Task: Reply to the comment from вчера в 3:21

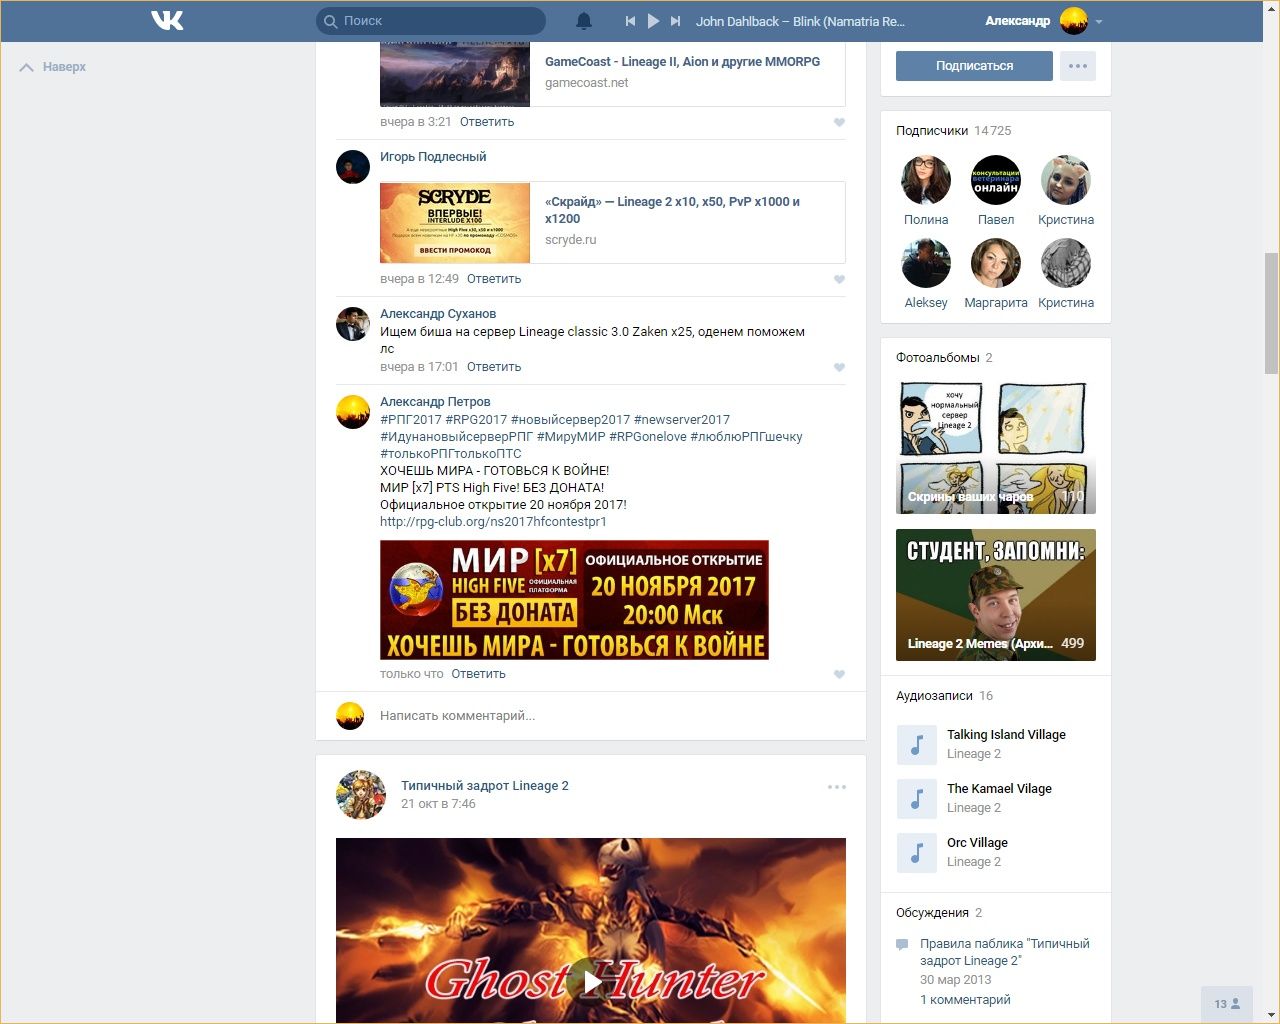Action: click(487, 122)
